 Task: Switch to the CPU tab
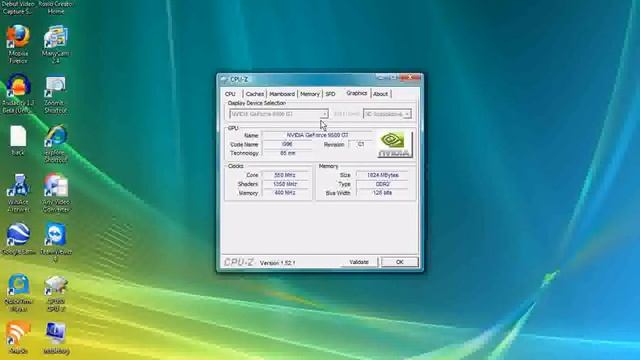(x=230, y=94)
